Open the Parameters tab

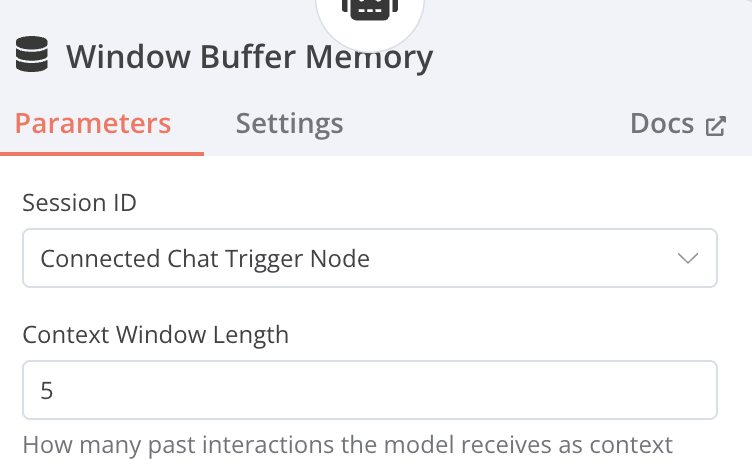tap(93, 124)
